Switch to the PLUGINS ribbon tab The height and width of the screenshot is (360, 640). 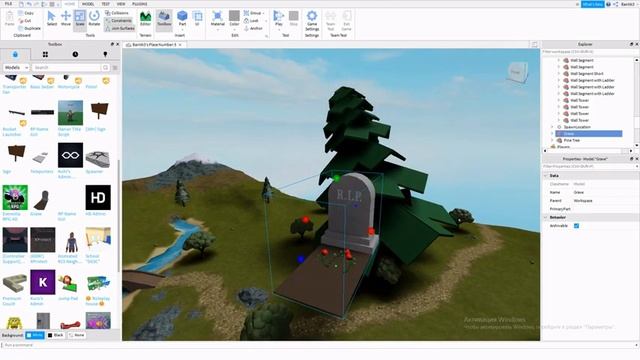140,4
